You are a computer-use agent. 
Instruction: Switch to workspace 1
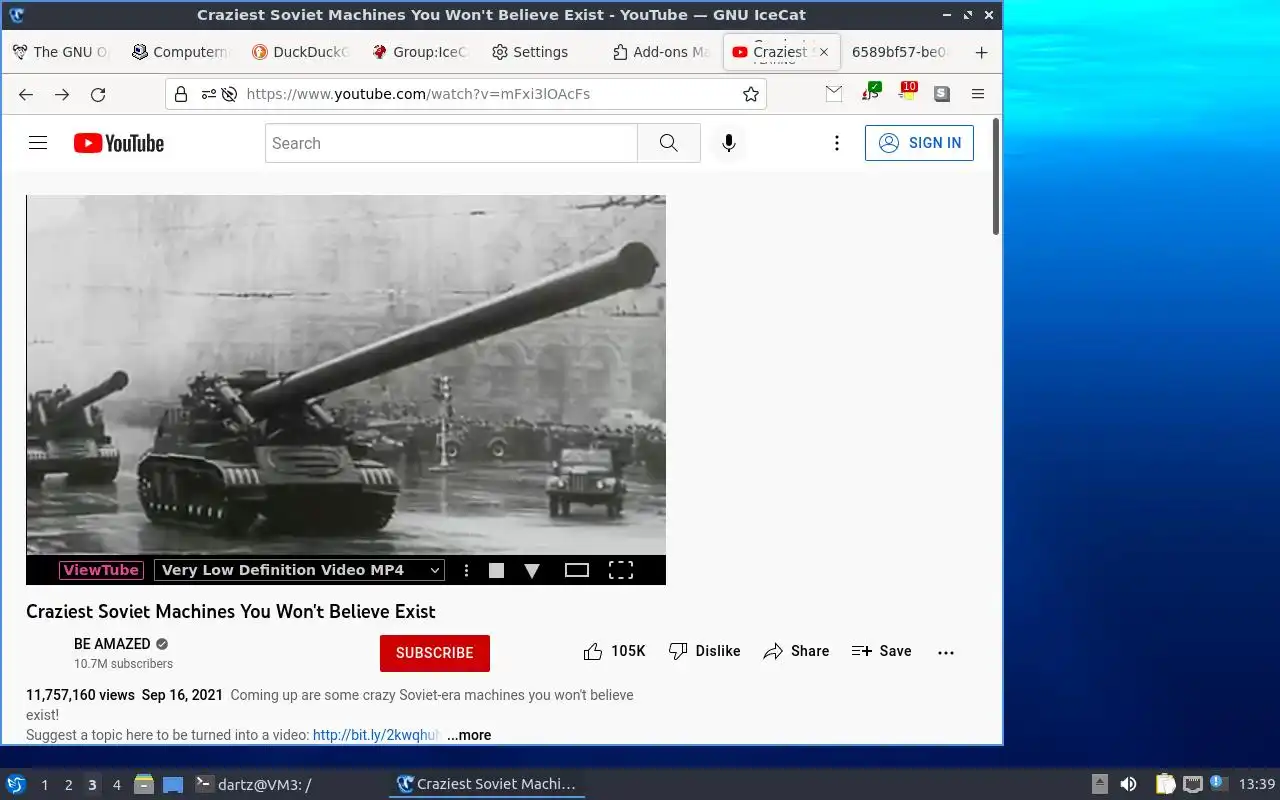coord(44,785)
